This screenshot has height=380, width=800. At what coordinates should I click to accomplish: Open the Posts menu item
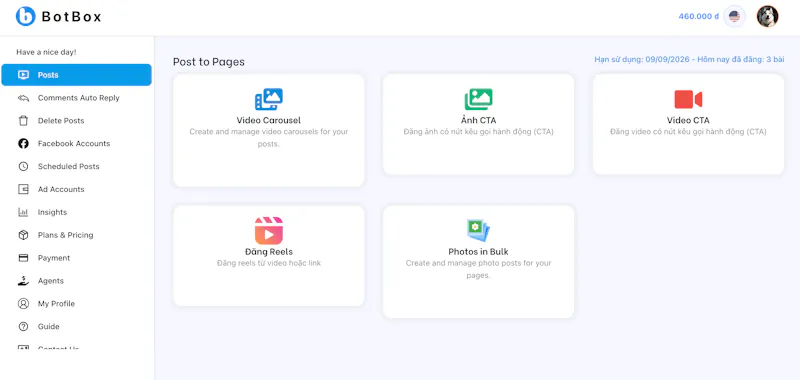[x=77, y=75]
